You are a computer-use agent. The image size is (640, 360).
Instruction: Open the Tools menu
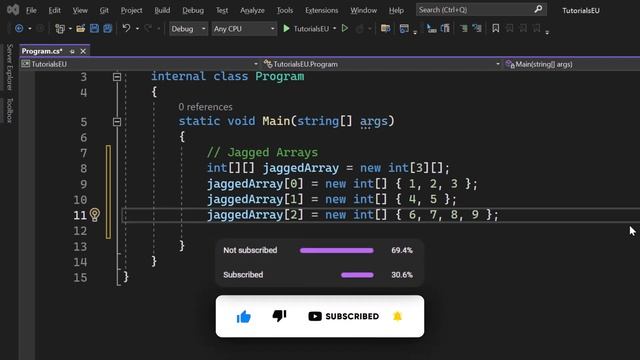point(284,10)
